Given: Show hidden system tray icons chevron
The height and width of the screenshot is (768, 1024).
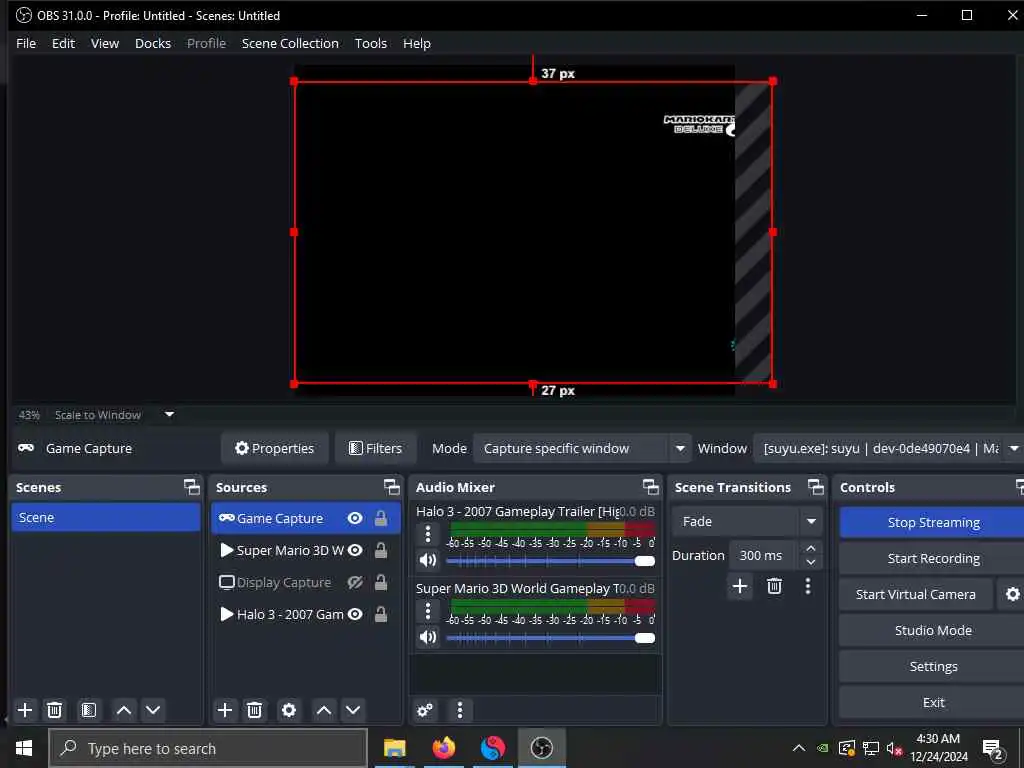Looking at the screenshot, I should 798,748.
